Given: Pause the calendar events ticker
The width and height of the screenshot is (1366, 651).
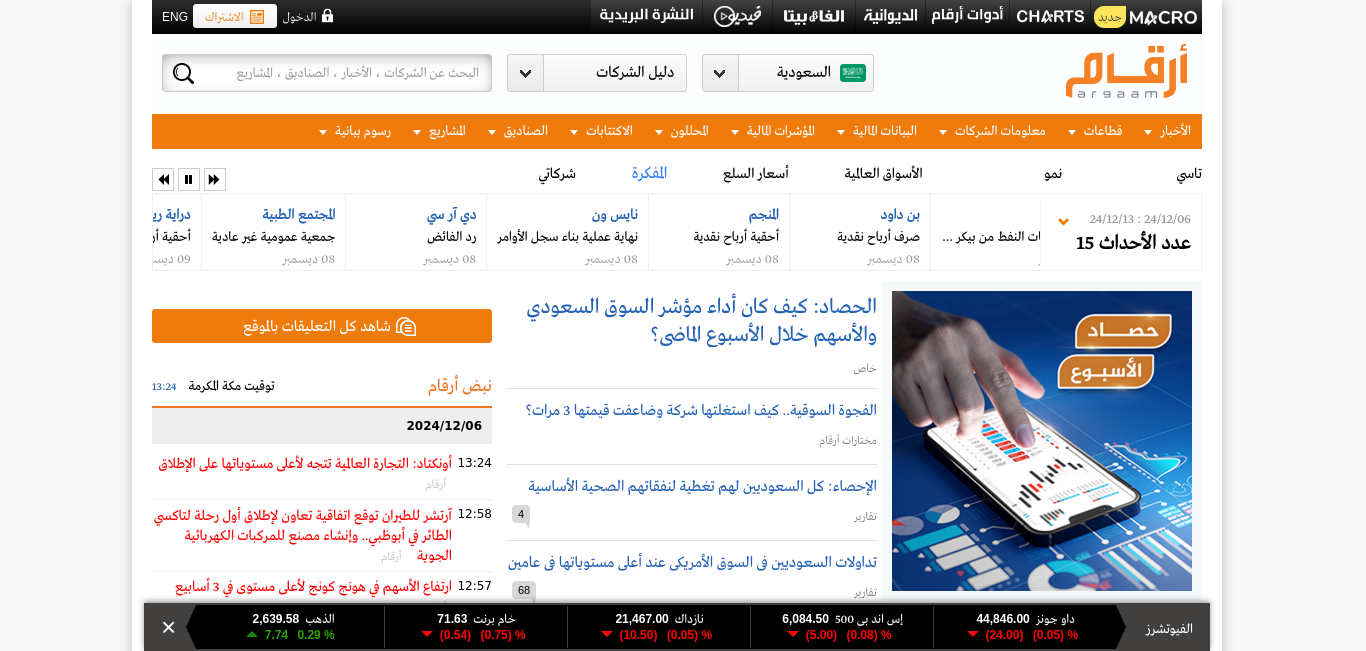Looking at the screenshot, I should [189, 179].
